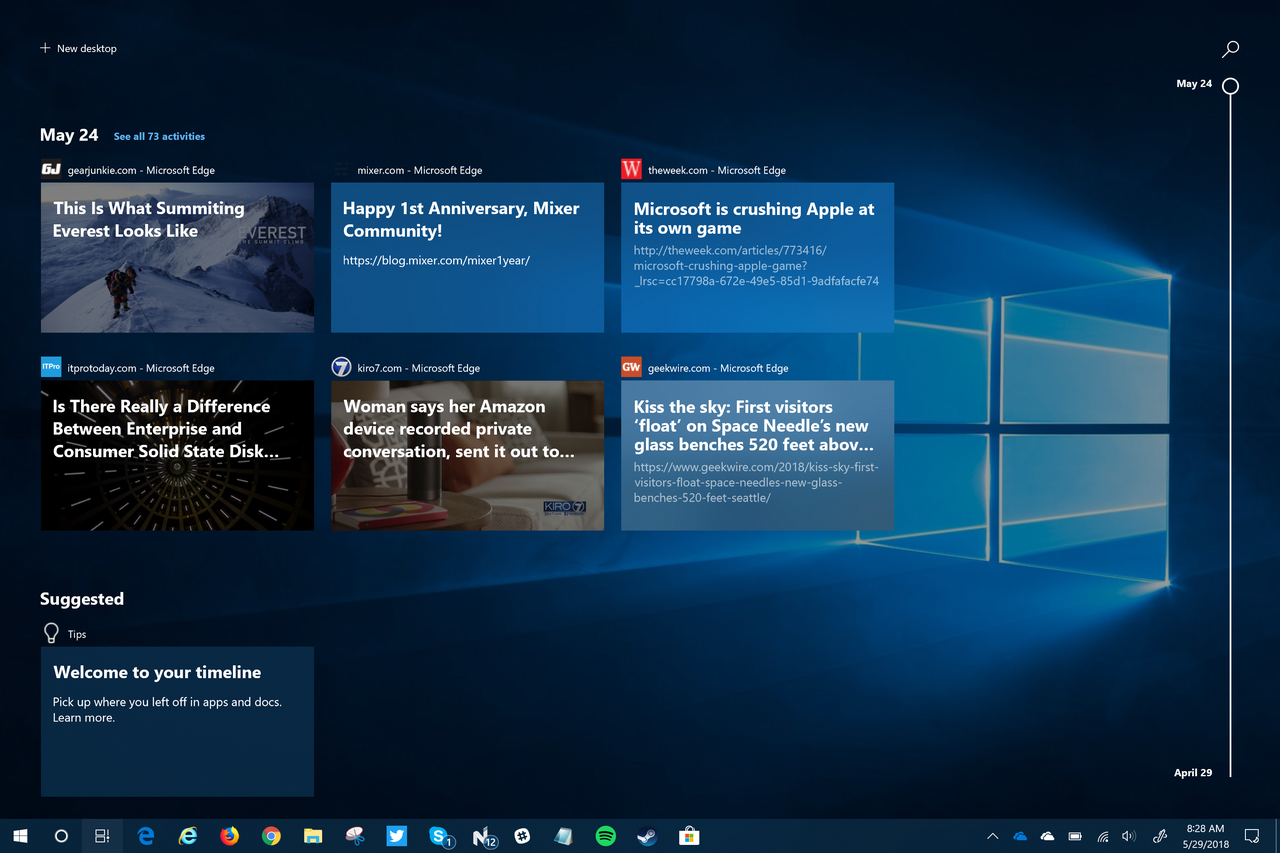Open Spotify from the taskbar
1280x853 pixels.
(605, 836)
